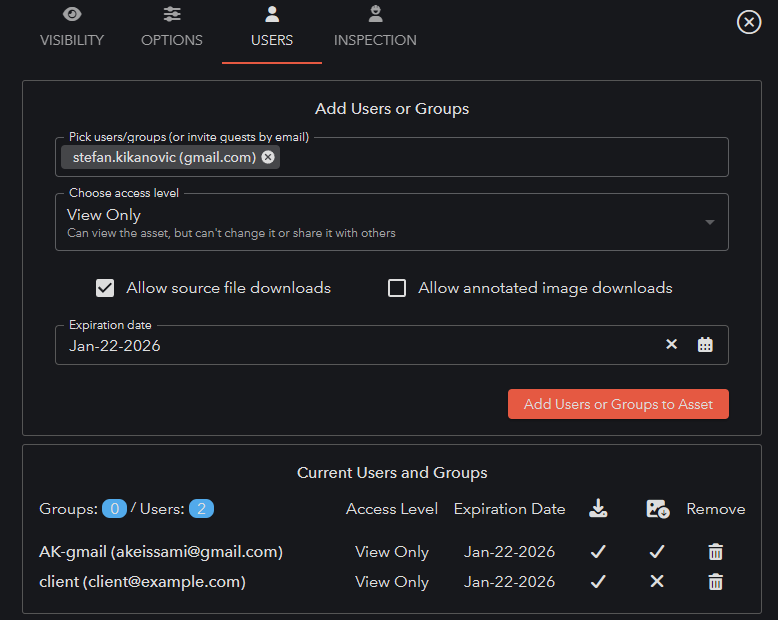
Task: Open the Options tab
Action: [x=172, y=28]
